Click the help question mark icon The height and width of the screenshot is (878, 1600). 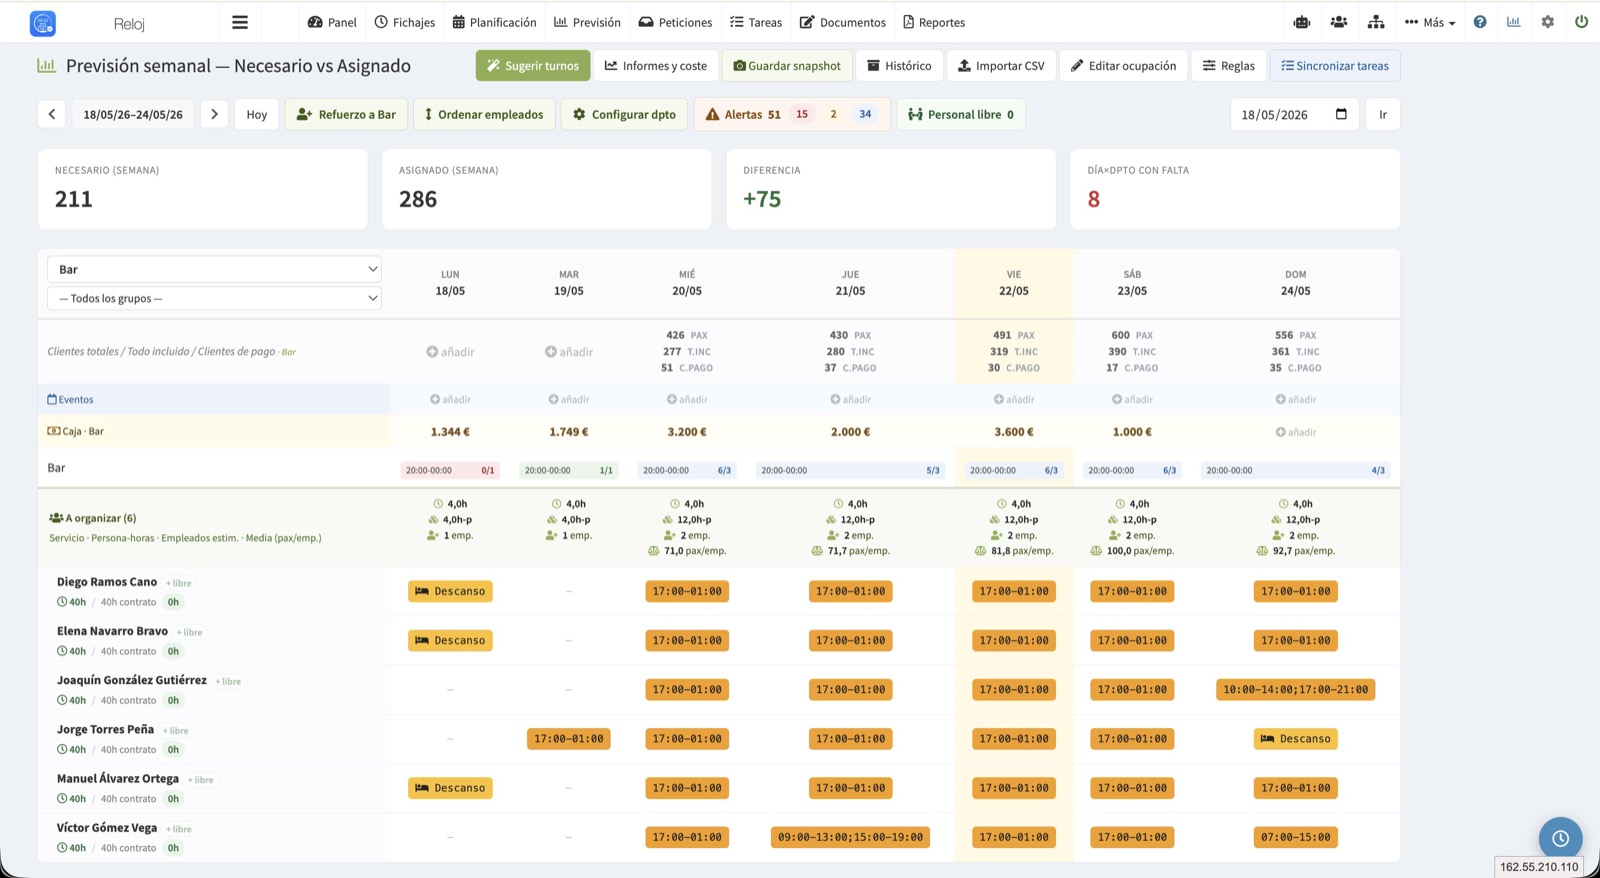point(1480,22)
